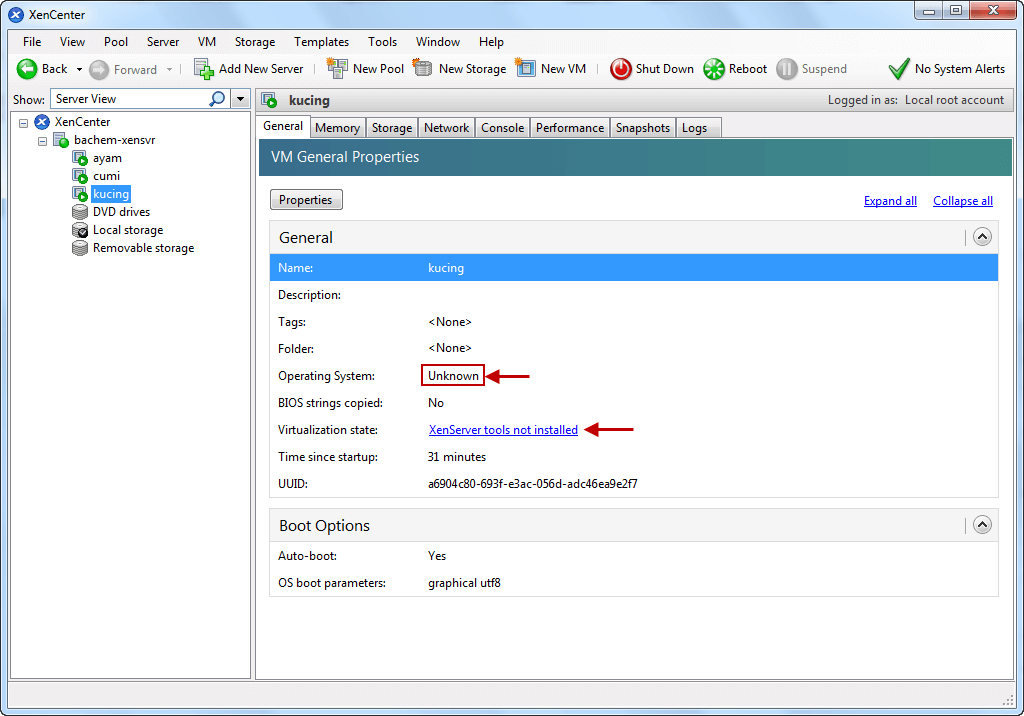Click the Local storage icon

80,230
